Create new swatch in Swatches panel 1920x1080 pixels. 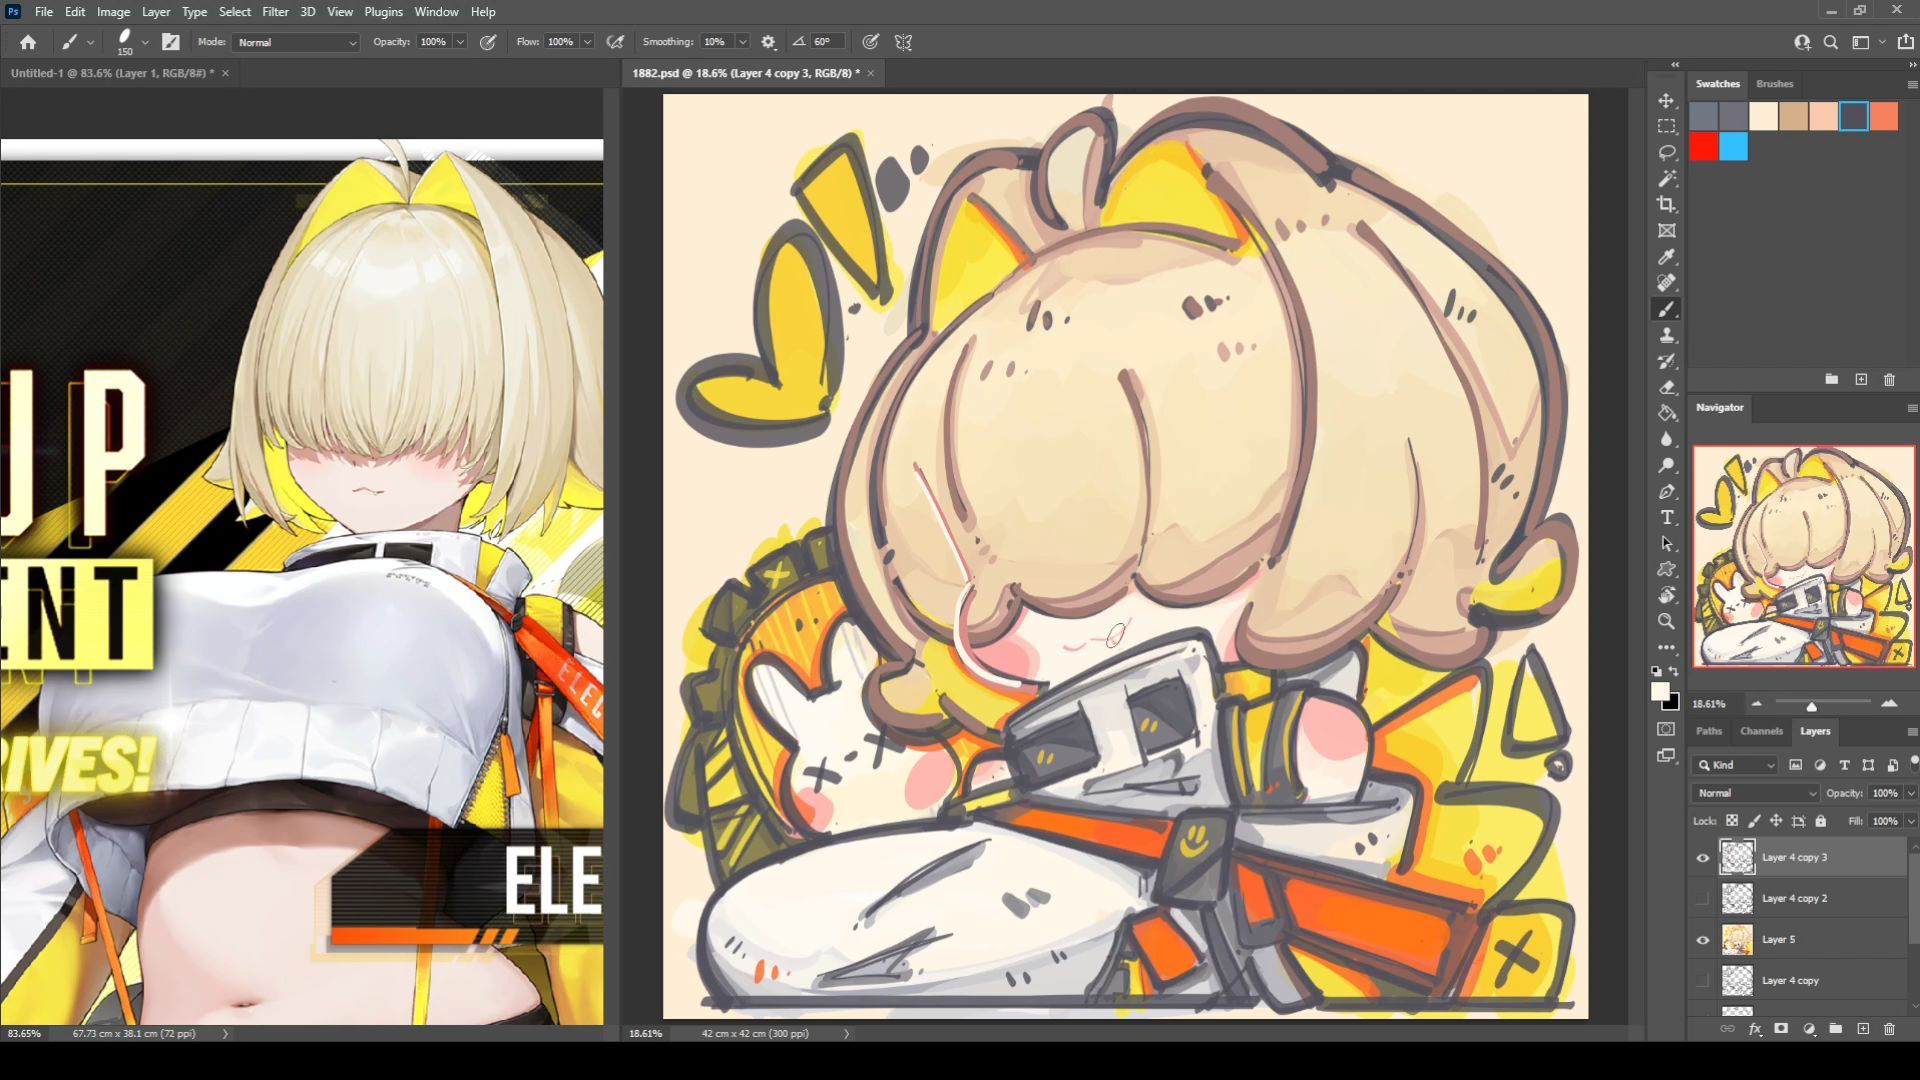(1861, 380)
